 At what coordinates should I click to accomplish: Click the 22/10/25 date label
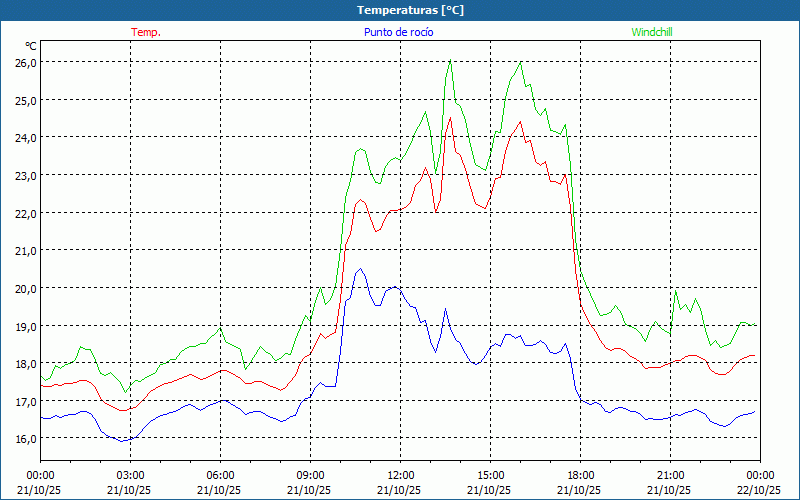[758, 490]
